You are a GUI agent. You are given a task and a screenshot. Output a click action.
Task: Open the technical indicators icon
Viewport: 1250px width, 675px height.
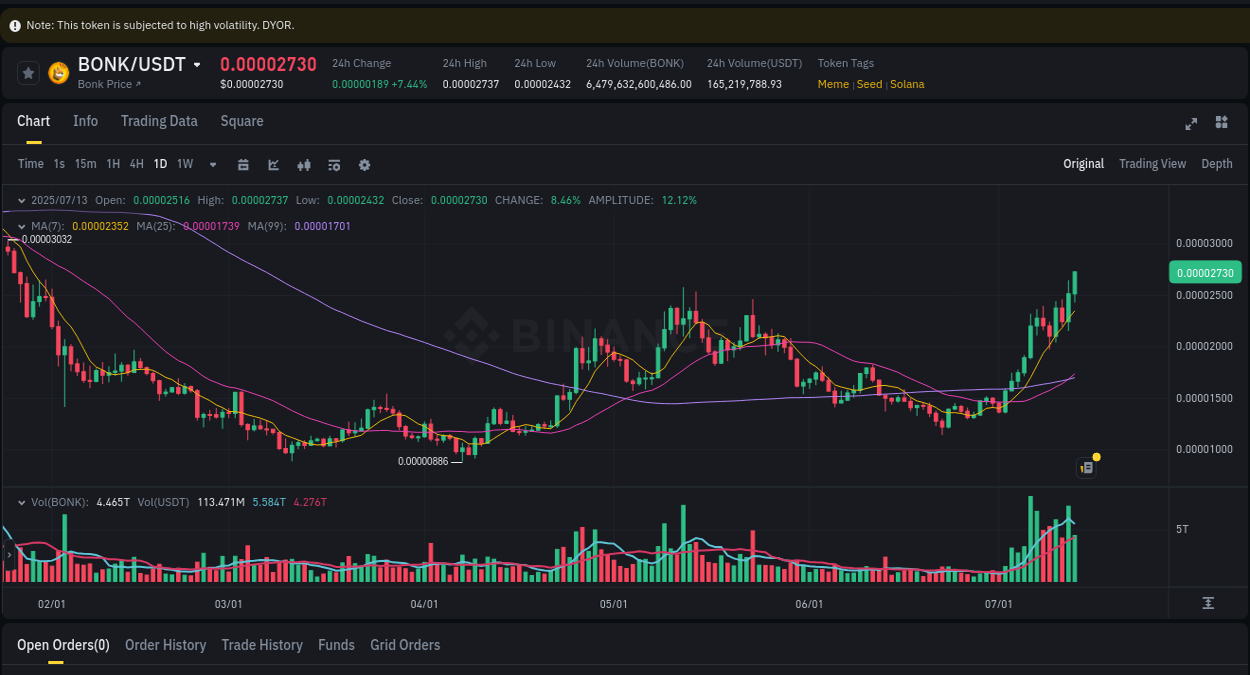pos(304,164)
